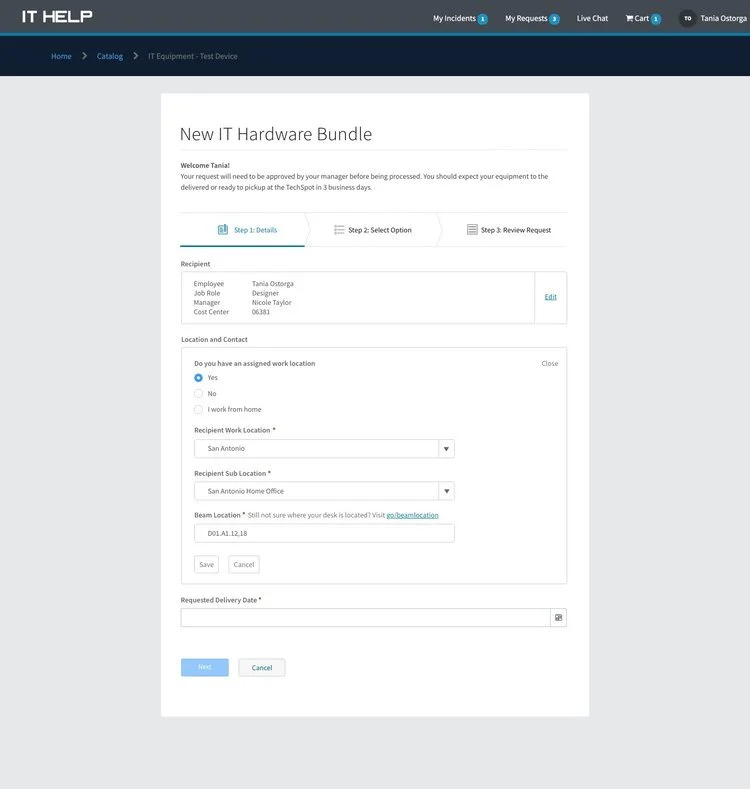Image resolution: width=750 pixels, height=789 pixels.
Task: Open the calendar date picker icon
Action: click(x=558, y=617)
